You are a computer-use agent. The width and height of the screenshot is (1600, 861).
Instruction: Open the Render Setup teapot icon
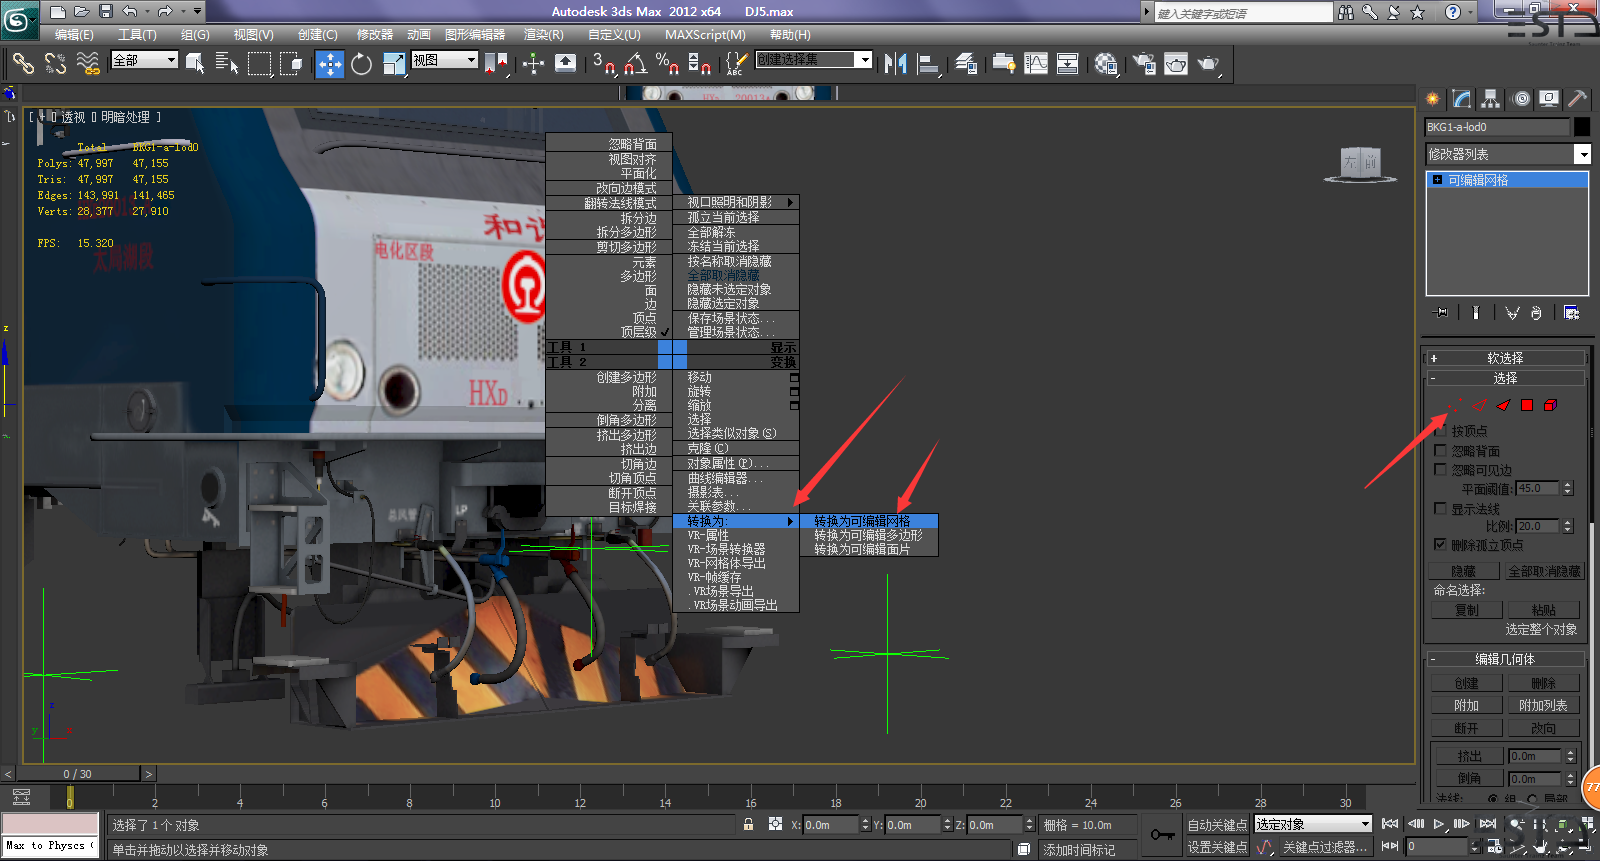(1144, 64)
